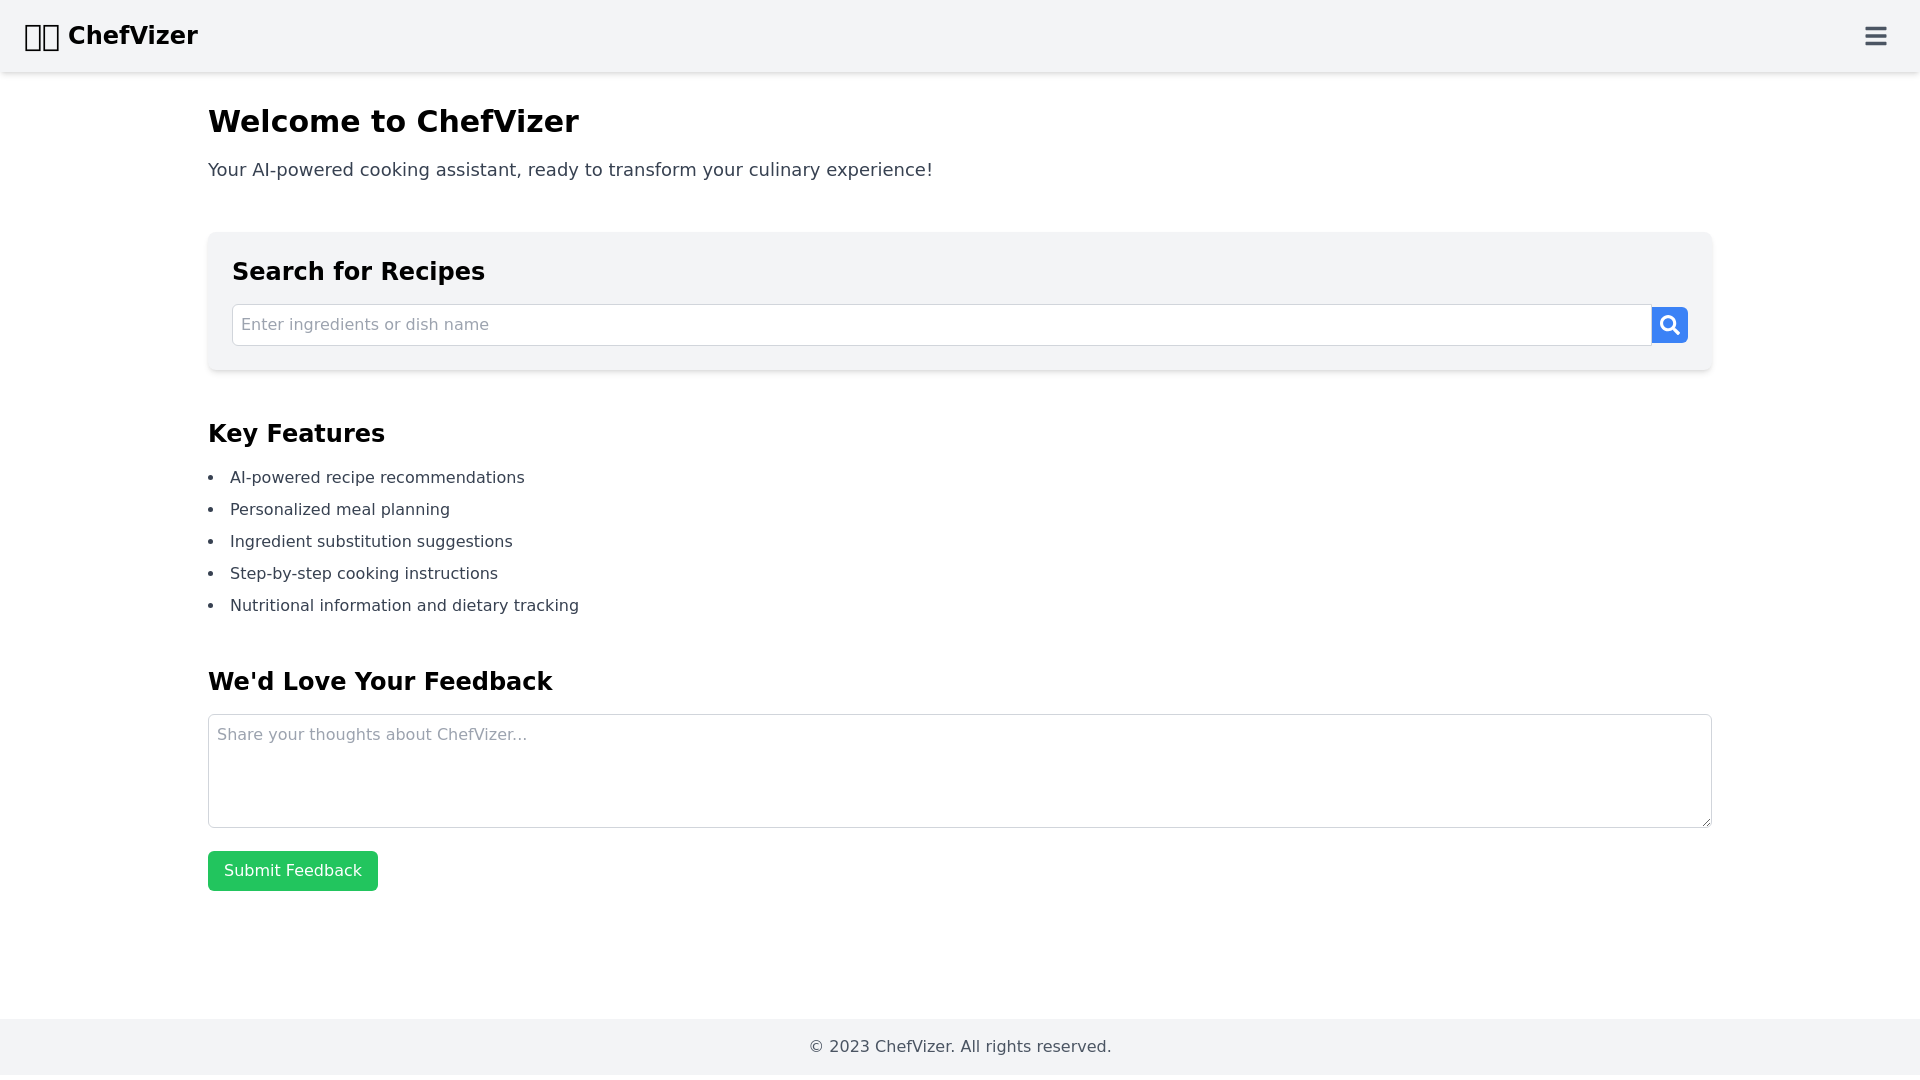Click the ChefVizer brand name

click(x=133, y=36)
